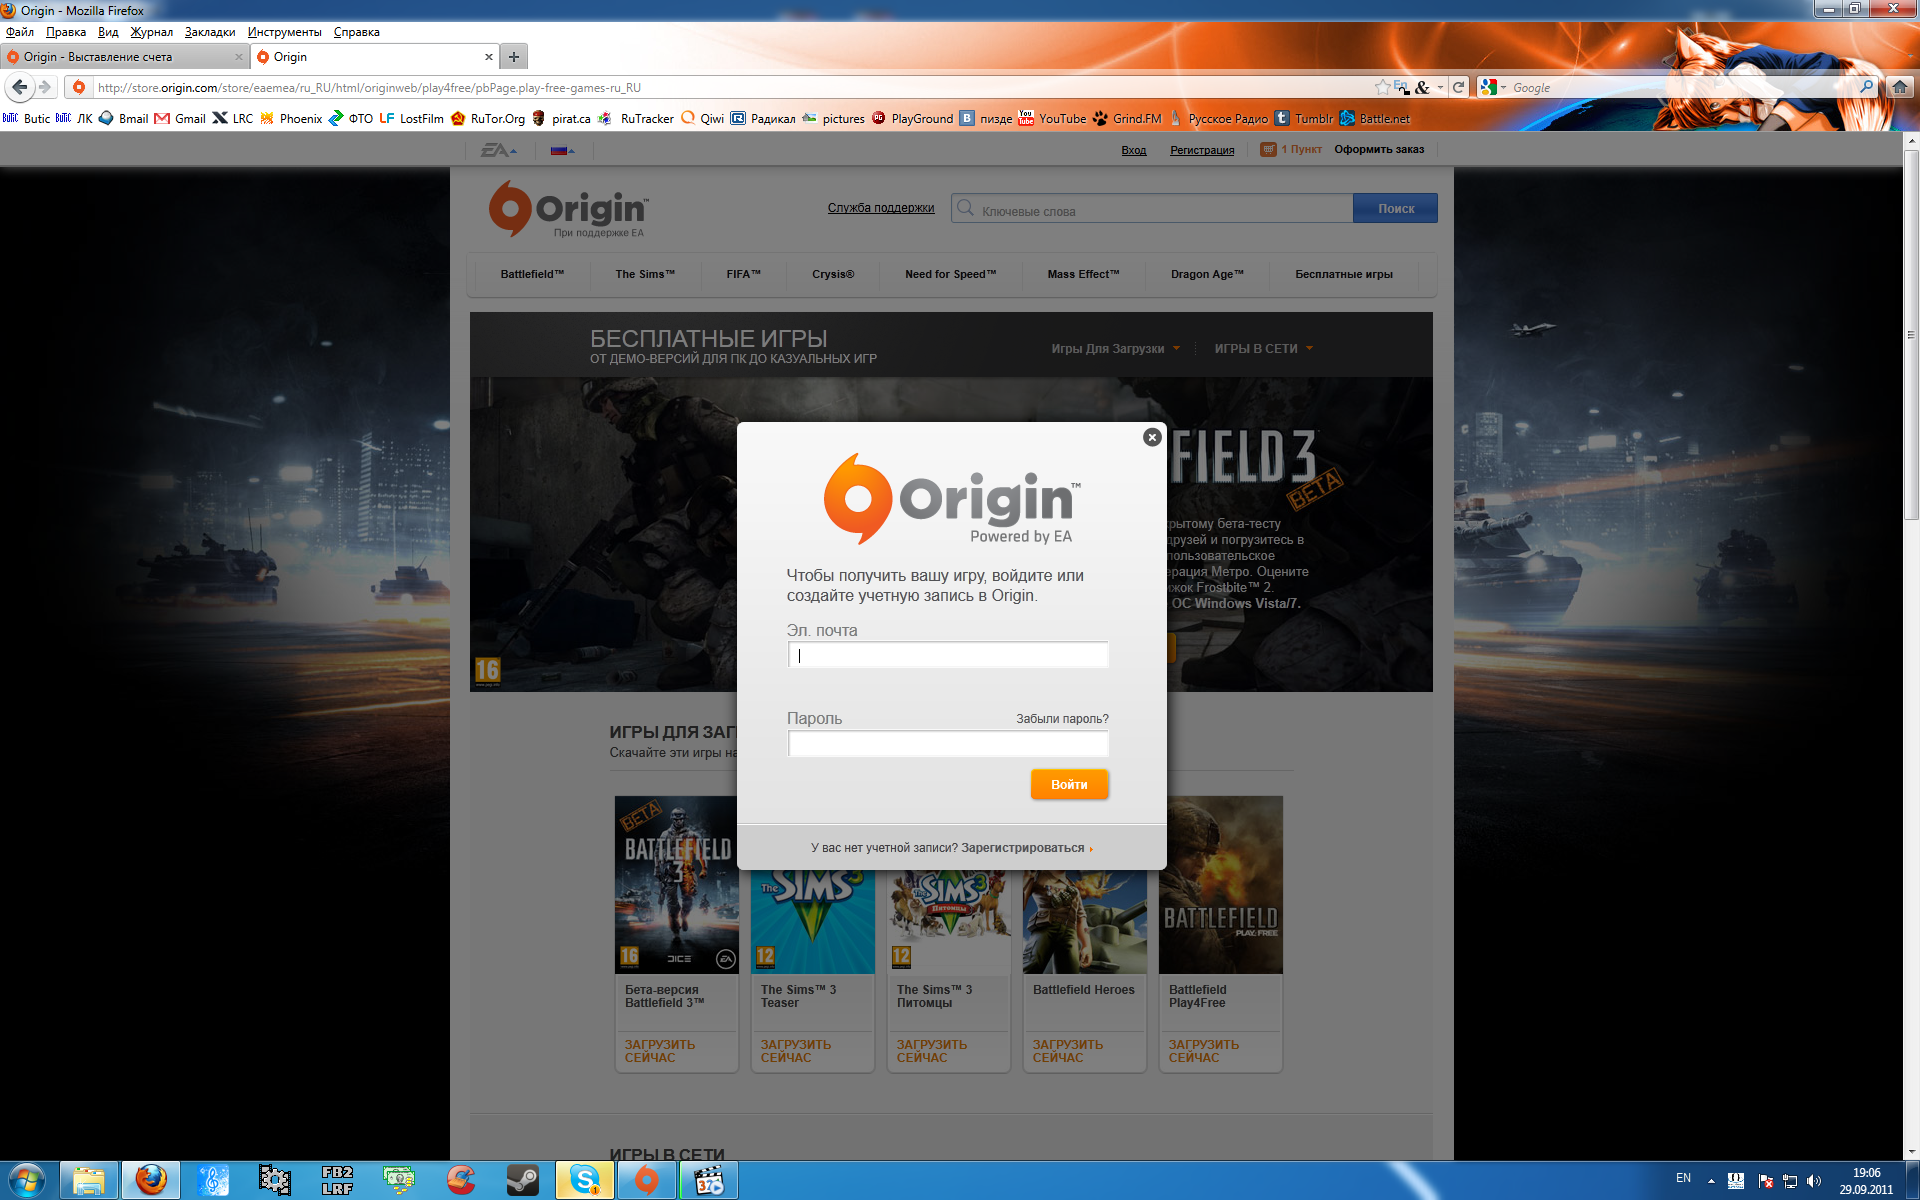1920x1200 pixels.
Task: Bookmark page with star icon
Action: click(1383, 87)
